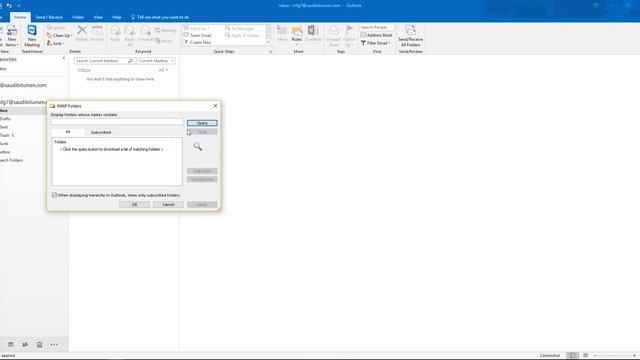
Task: Click the Unsubscribe button in the dialog
Action: (x=202, y=180)
